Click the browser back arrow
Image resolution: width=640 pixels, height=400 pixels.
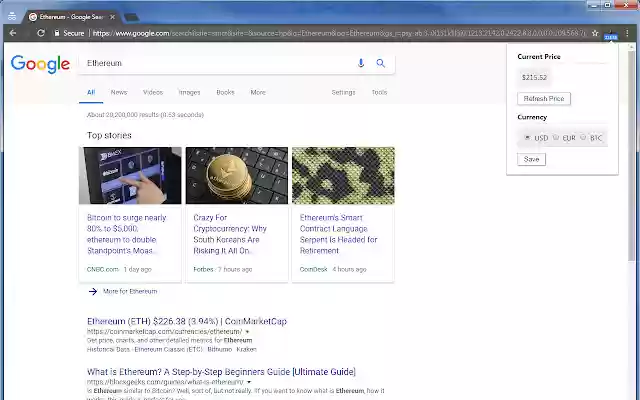[13, 33]
